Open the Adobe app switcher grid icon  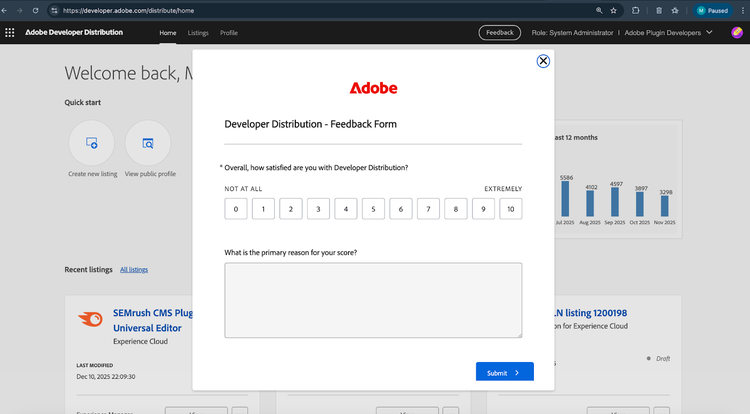[10, 32]
